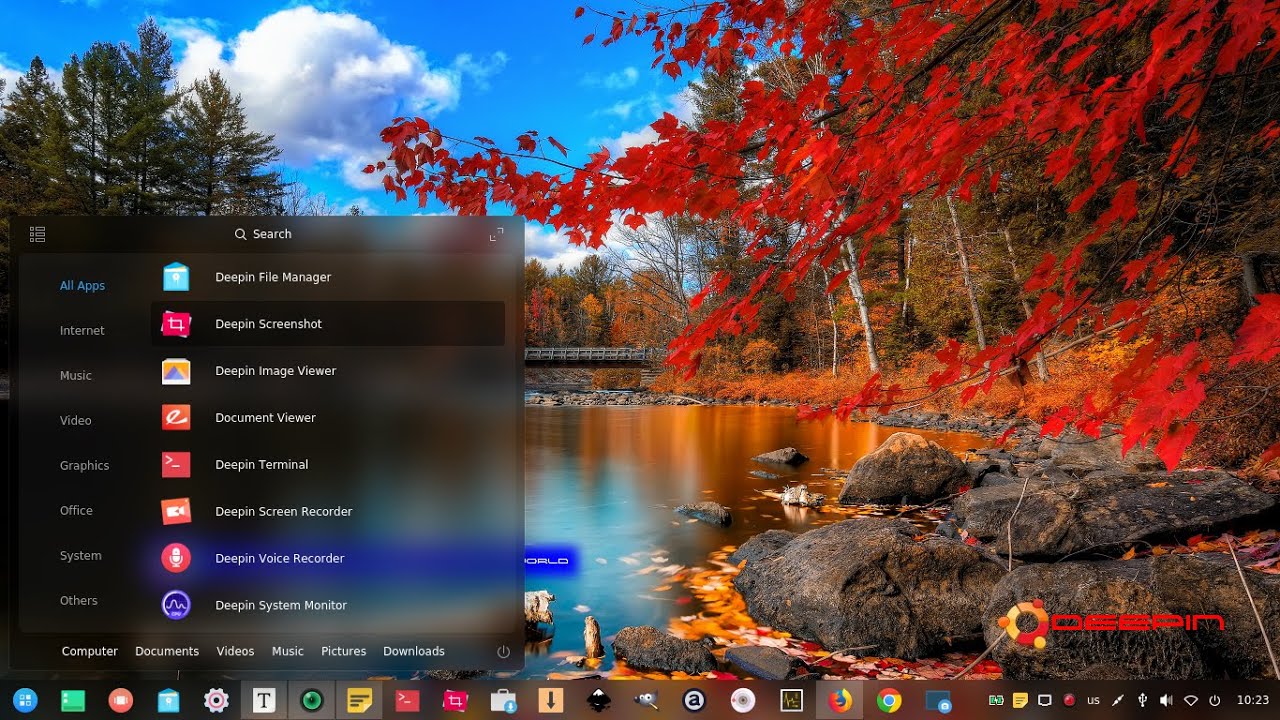Image resolution: width=1280 pixels, height=720 pixels.
Task: Open Deepin File Manager from the app list
Action: 327,277
